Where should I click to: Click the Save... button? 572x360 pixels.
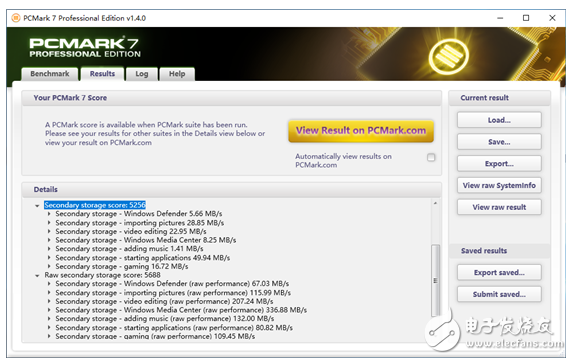pyautogui.click(x=499, y=142)
